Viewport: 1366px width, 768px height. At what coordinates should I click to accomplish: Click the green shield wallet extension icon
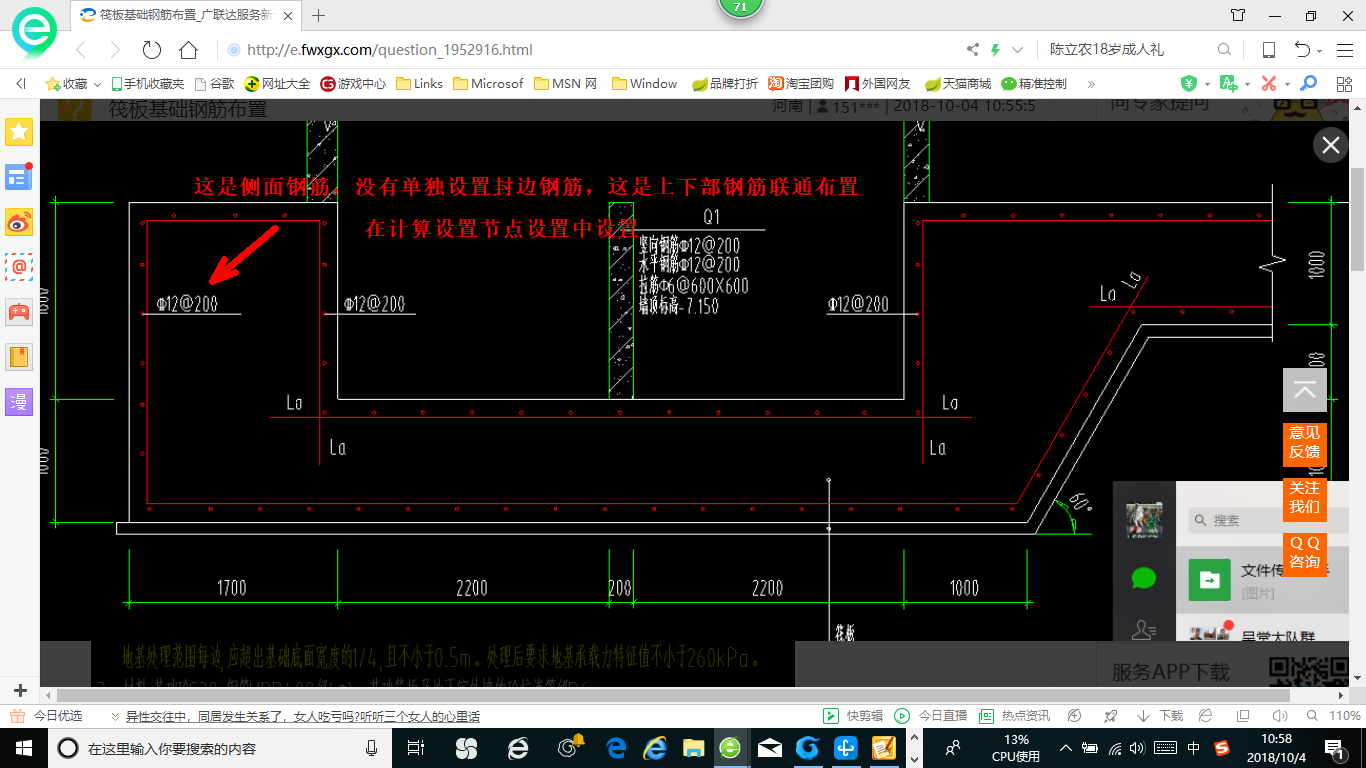[x=1189, y=84]
